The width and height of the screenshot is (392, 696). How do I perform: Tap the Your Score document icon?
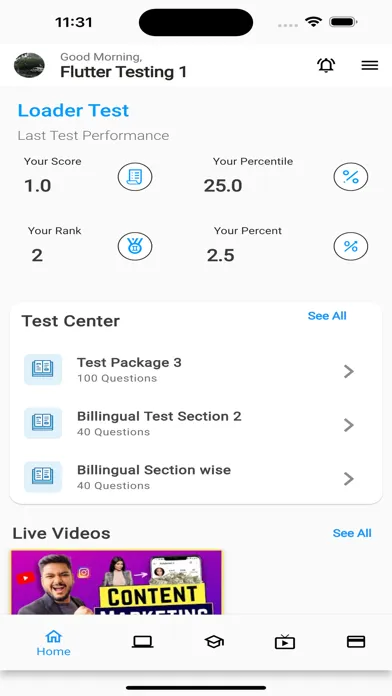[x=135, y=177]
